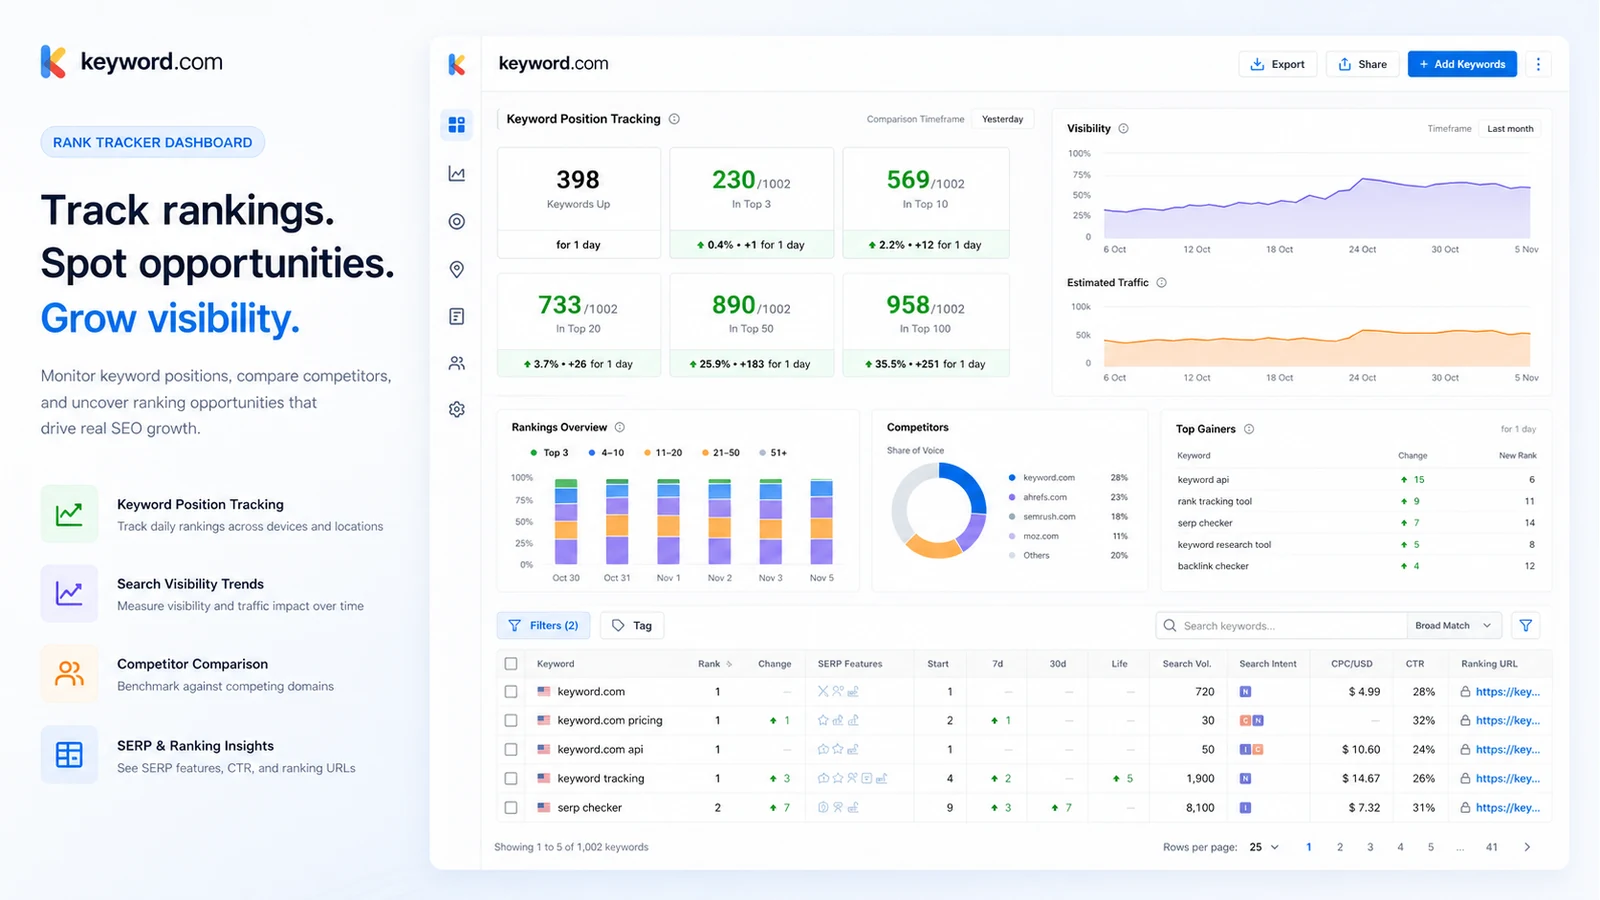Open the Yesterday comparison timeframe dropdown
1600x900 pixels.
[x=1002, y=119]
